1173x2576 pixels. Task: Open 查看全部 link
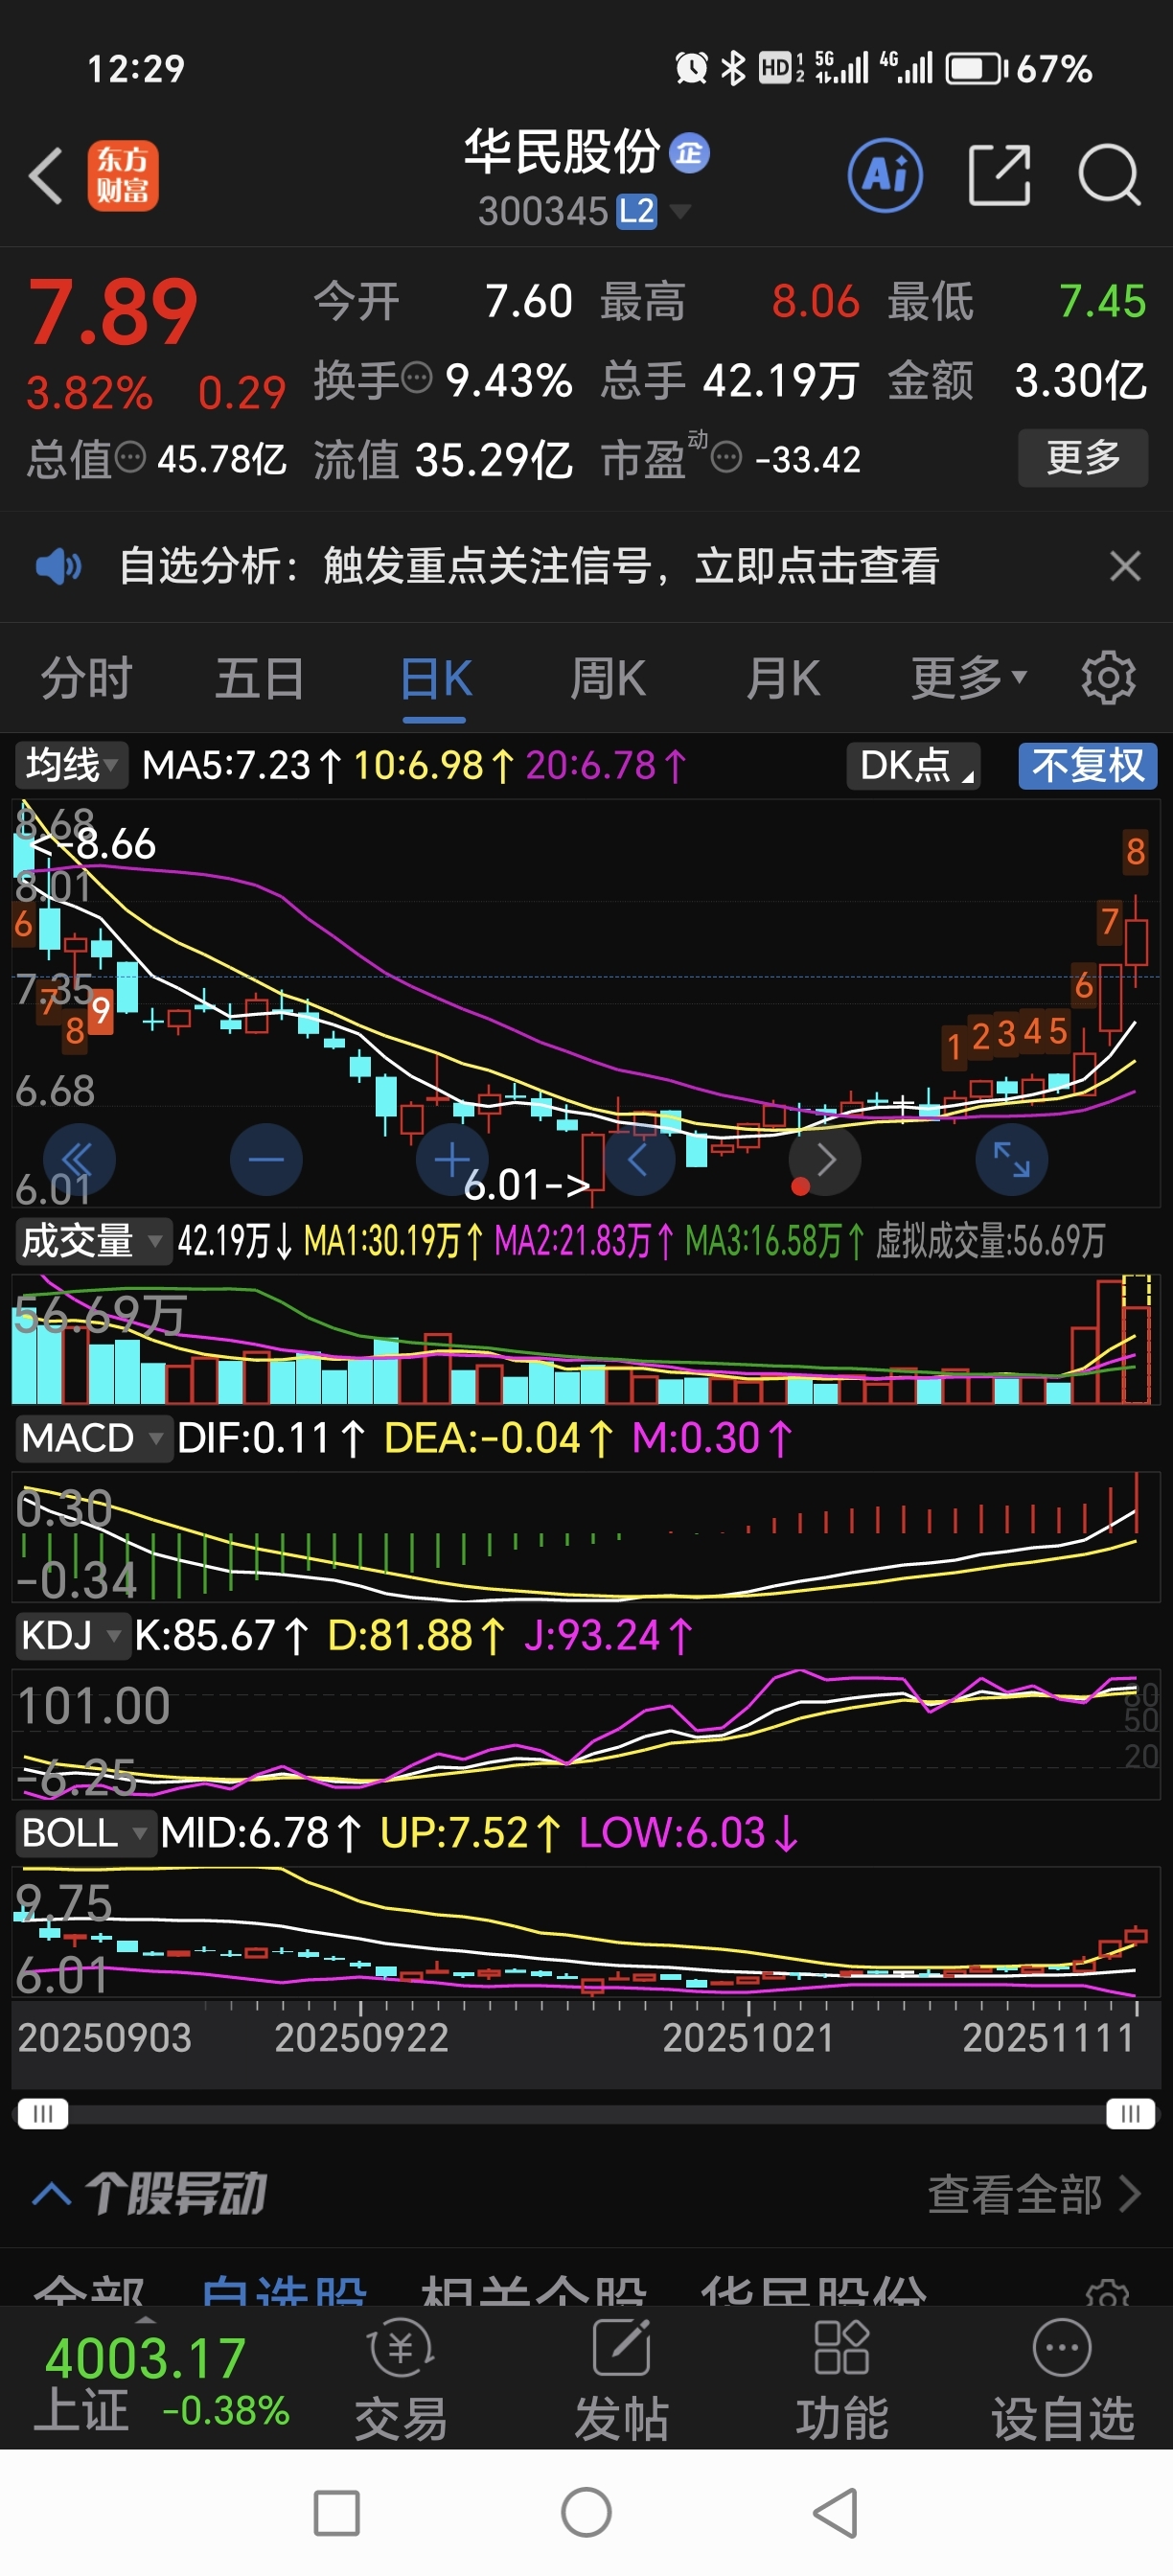(1034, 2195)
